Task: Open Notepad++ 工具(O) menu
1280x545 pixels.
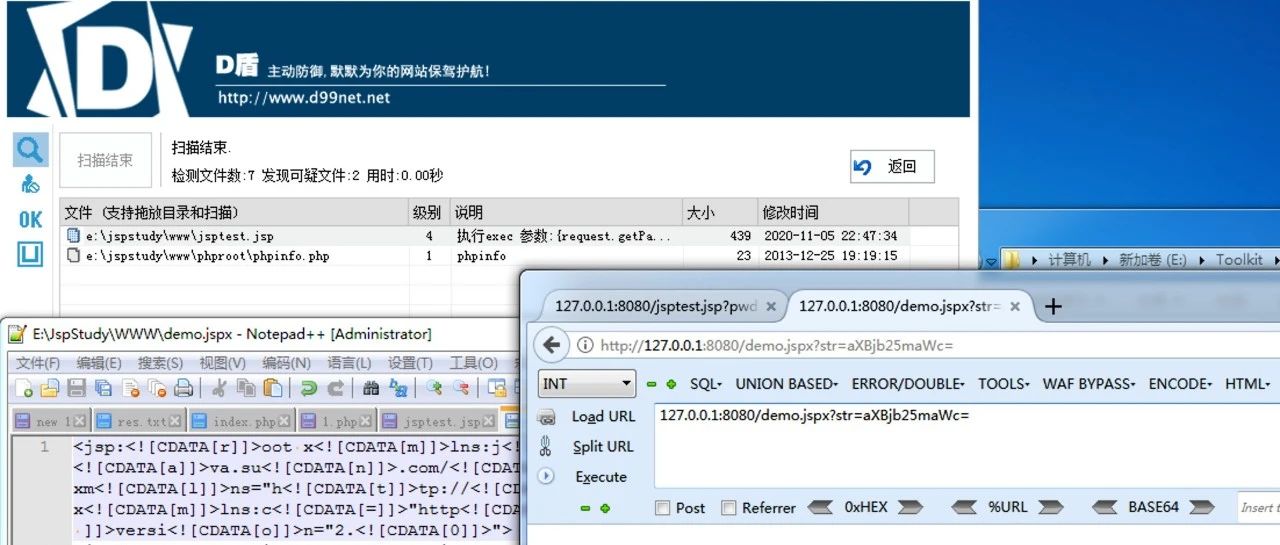Action: pyautogui.click(x=472, y=362)
